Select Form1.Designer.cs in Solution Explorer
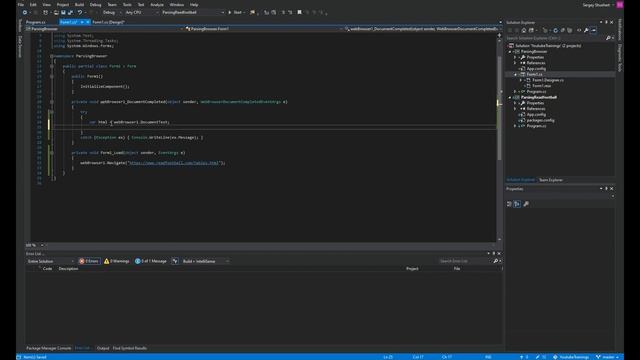The height and width of the screenshot is (360, 640). tap(548, 80)
